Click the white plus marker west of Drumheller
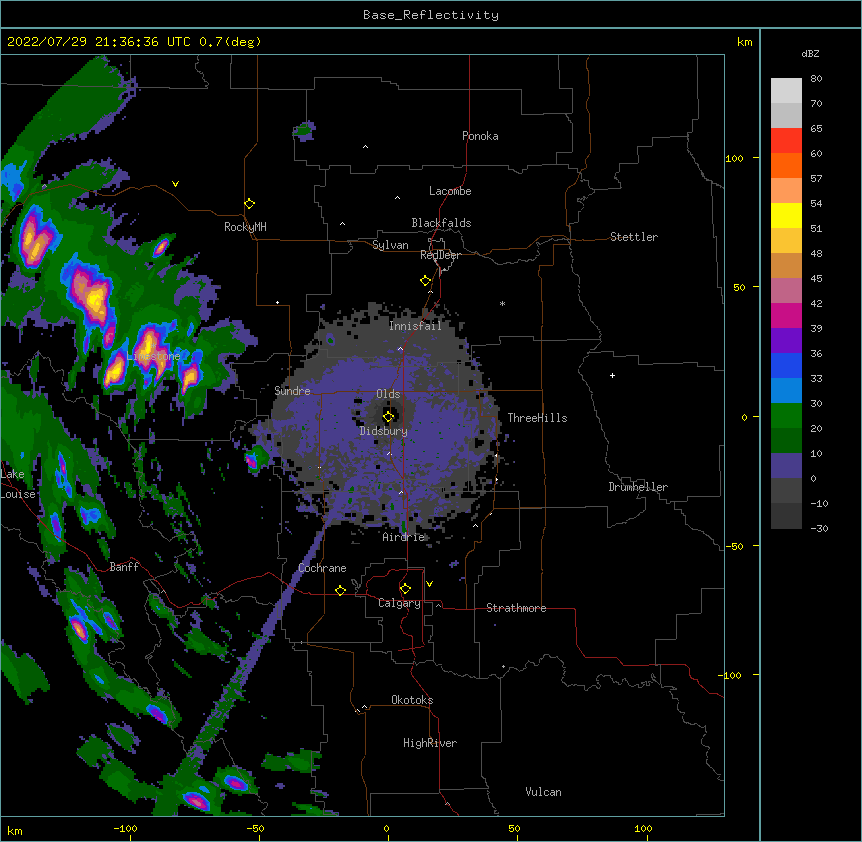The height and width of the screenshot is (842, 862). tap(612, 375)
